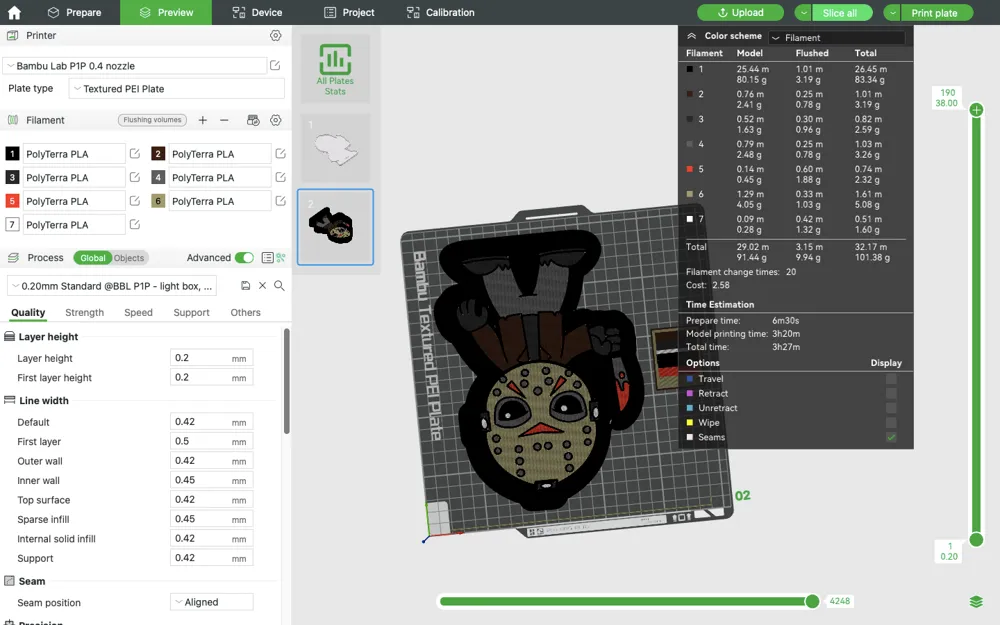This screenshot has height=625, width=1000.
Task: Toggle Advanced settings switch
Action: pyautogui.click(x=244, y=258)
